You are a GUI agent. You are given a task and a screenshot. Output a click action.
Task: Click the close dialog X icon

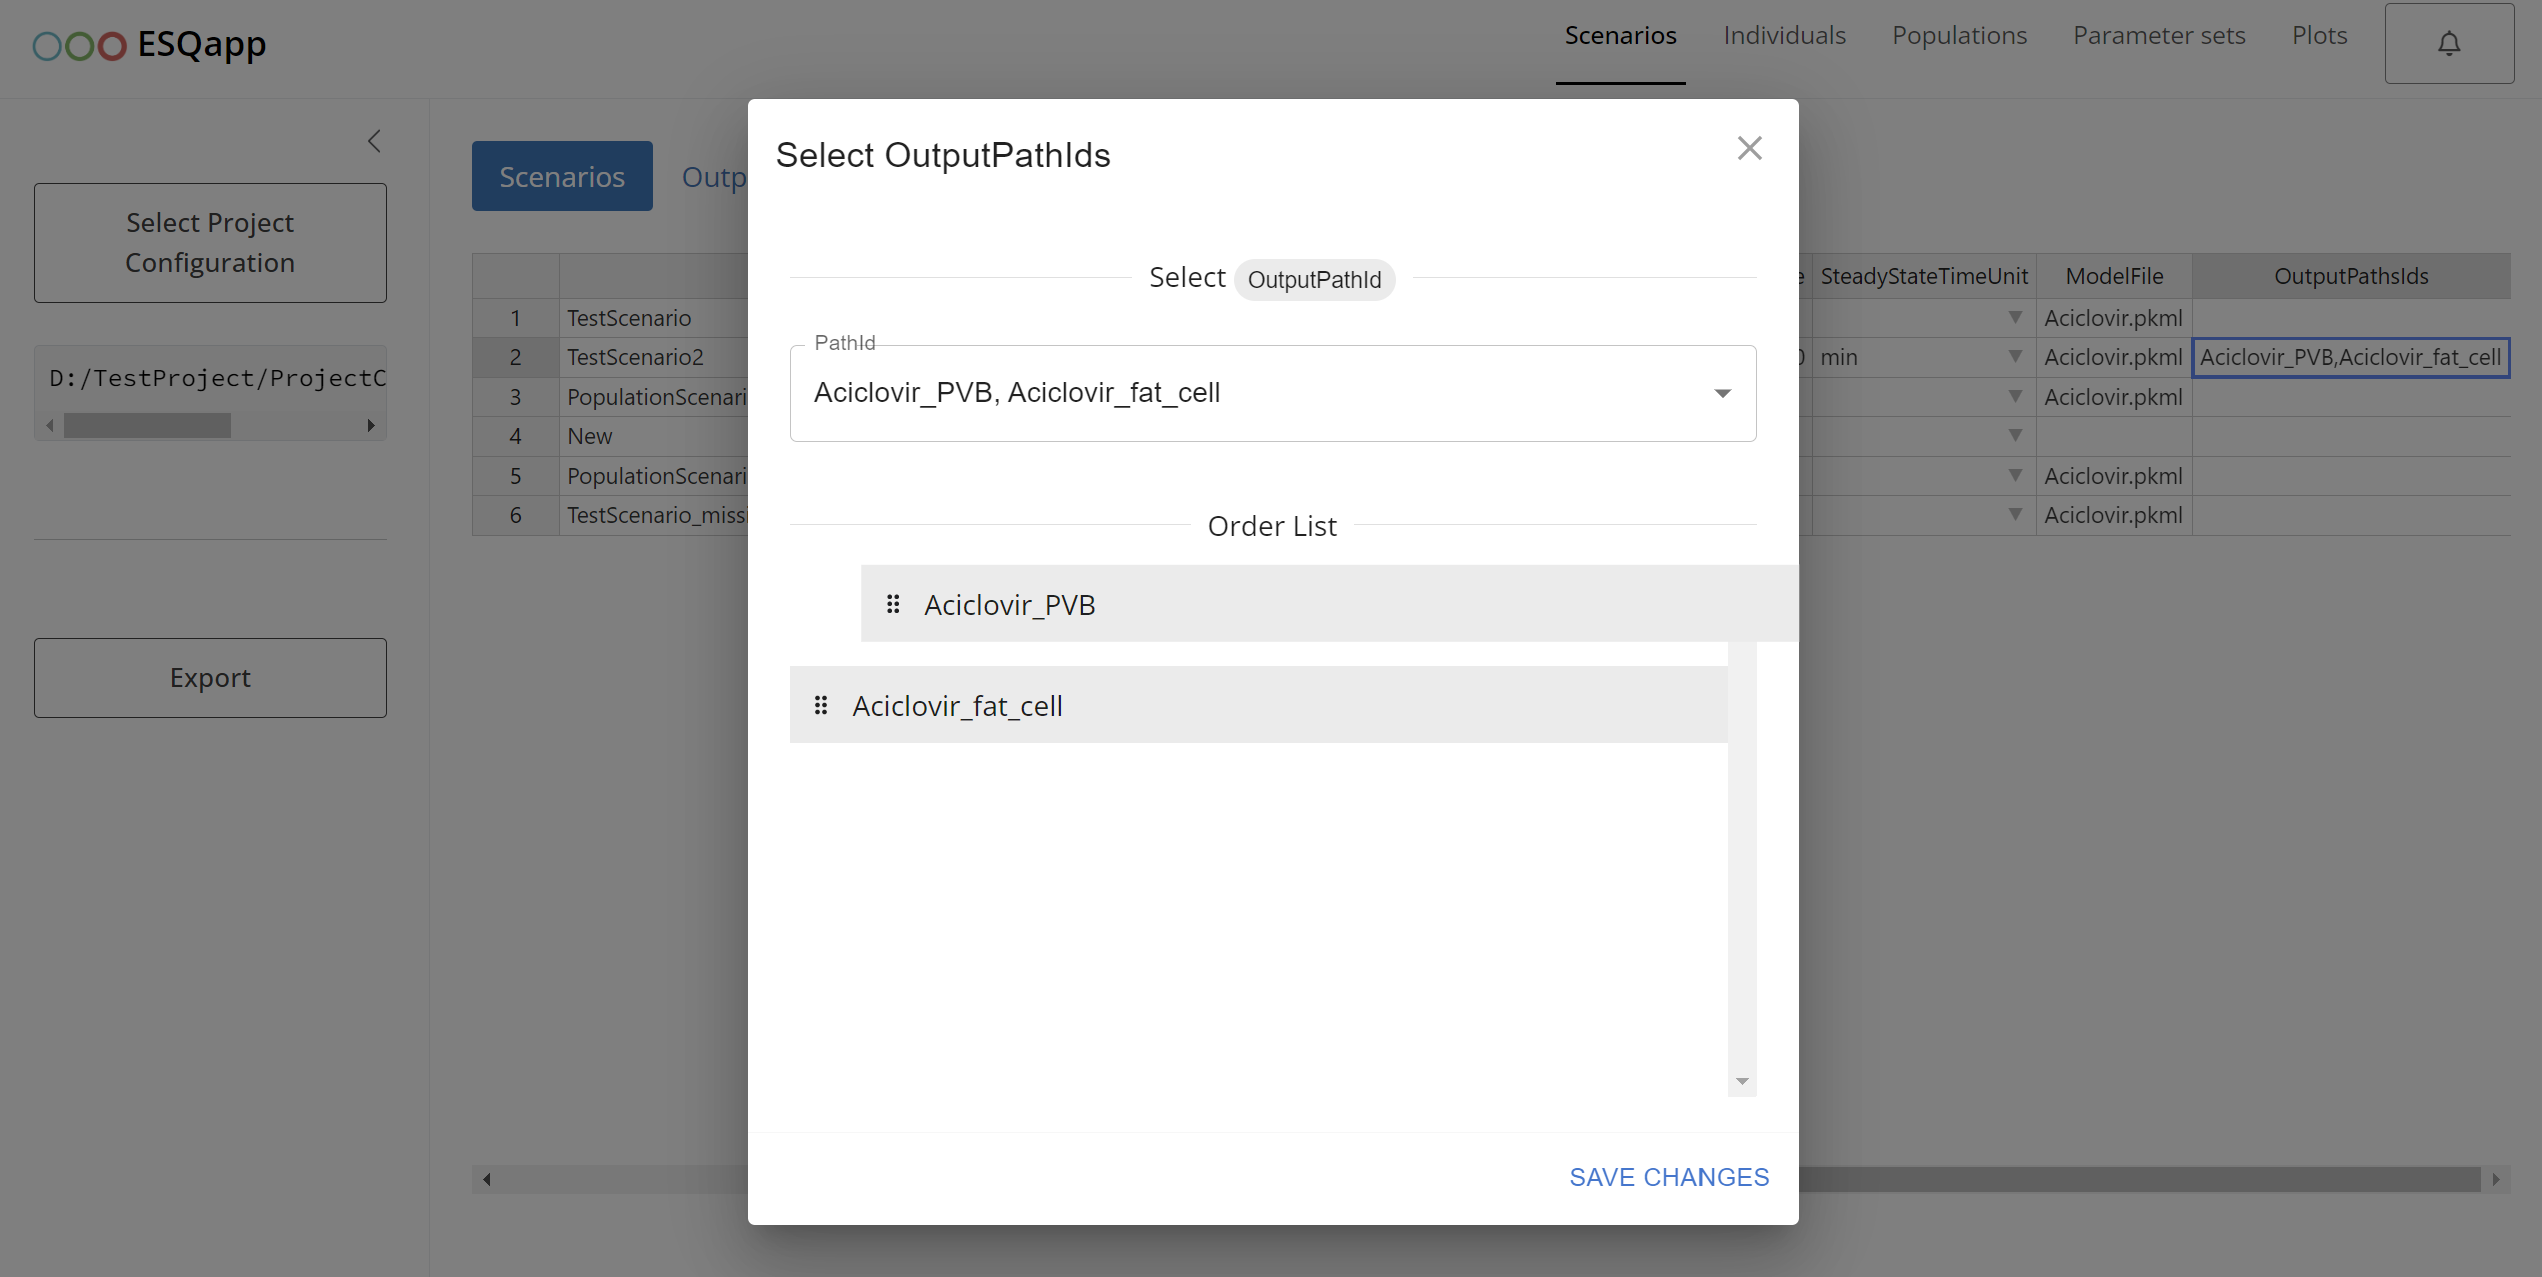pos(1752,148)
